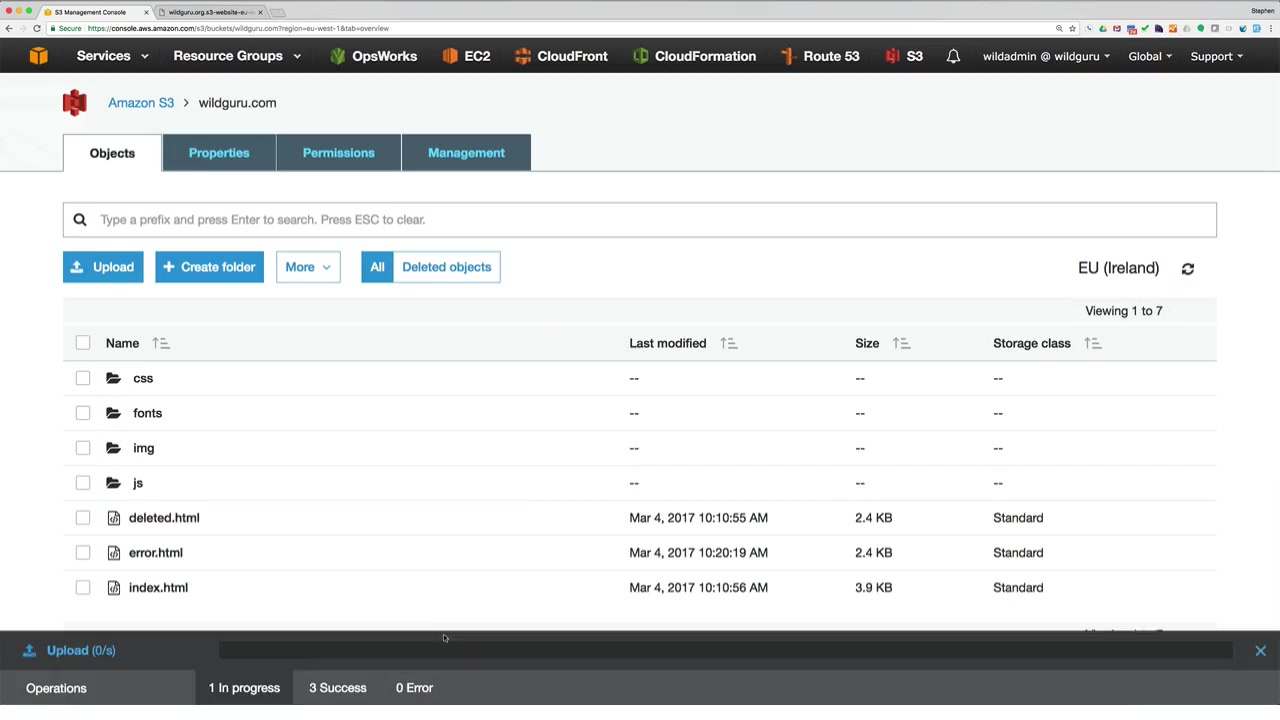Go to Amazon S3 breadcrumb link
This screenshot has width=1280, height=720.
tap(141, 103)
